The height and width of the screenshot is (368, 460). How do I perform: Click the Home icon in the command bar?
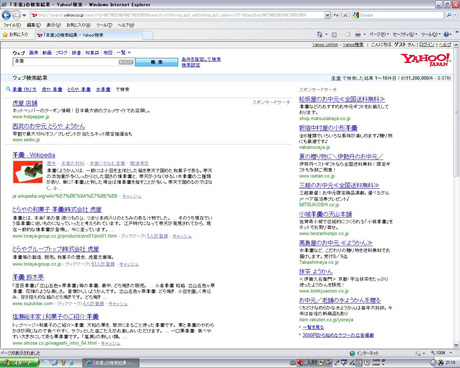click(320, 34)
